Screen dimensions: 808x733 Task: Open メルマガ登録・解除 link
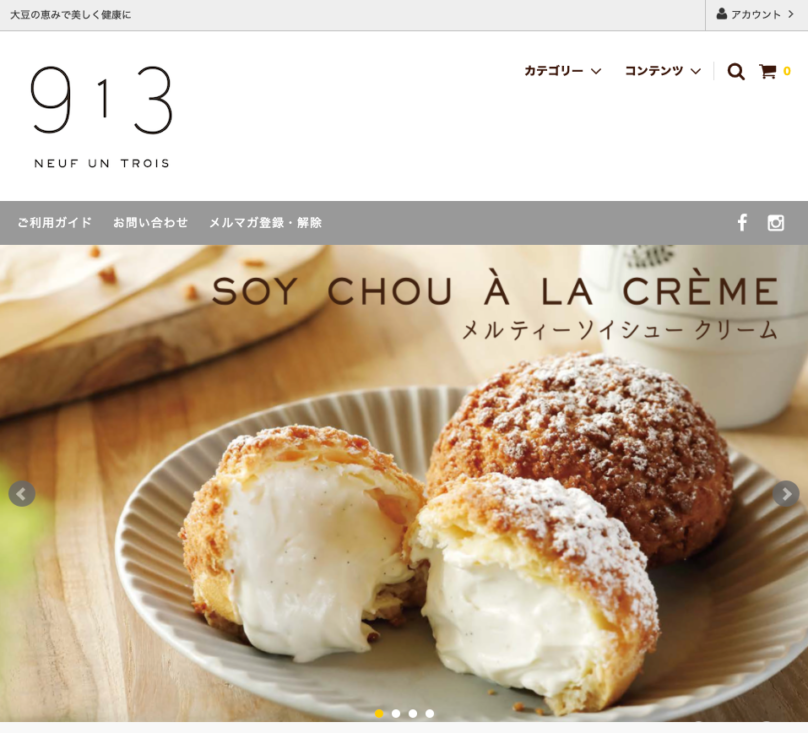tap(265, 223)
